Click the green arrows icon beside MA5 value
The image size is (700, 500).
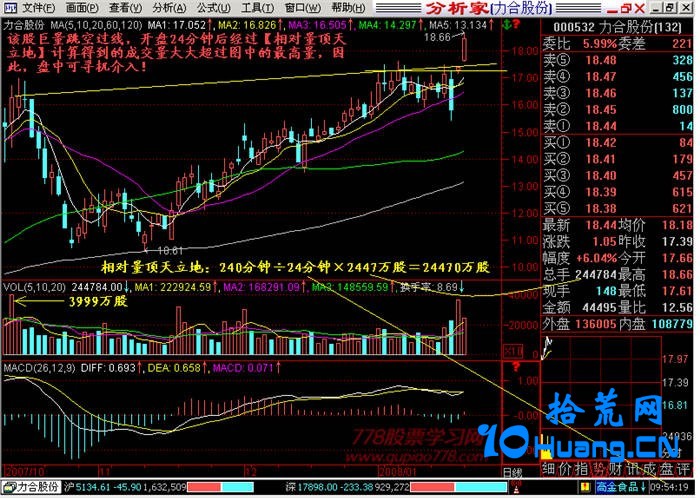pos(507,25)
